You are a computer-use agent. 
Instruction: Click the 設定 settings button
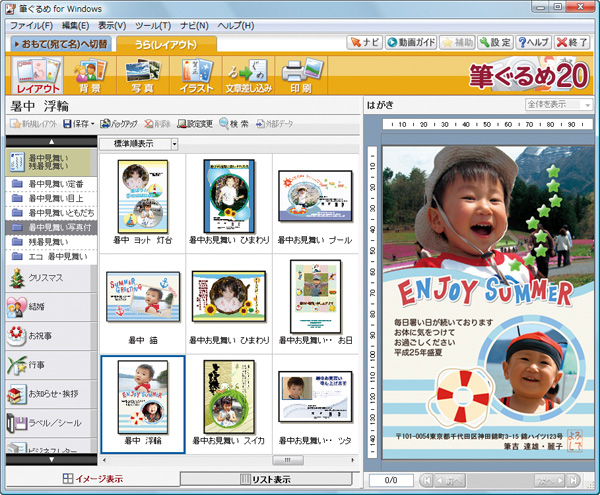(x=495, y=43)
